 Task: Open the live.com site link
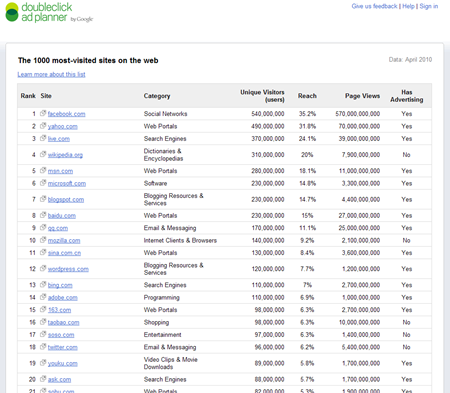click(59, 139)
